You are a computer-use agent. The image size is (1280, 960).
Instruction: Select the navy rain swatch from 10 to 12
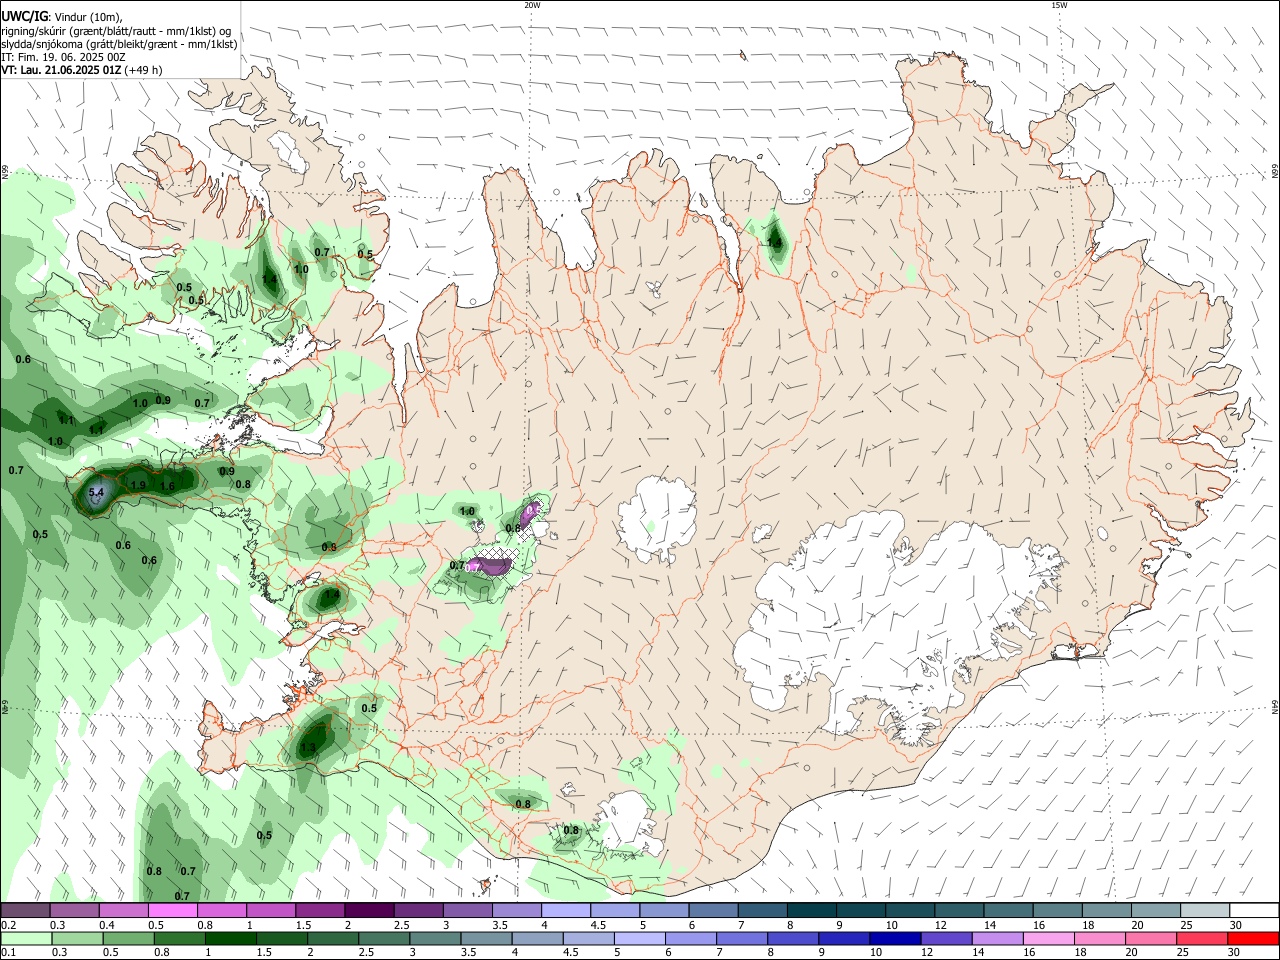pos(896,938)
